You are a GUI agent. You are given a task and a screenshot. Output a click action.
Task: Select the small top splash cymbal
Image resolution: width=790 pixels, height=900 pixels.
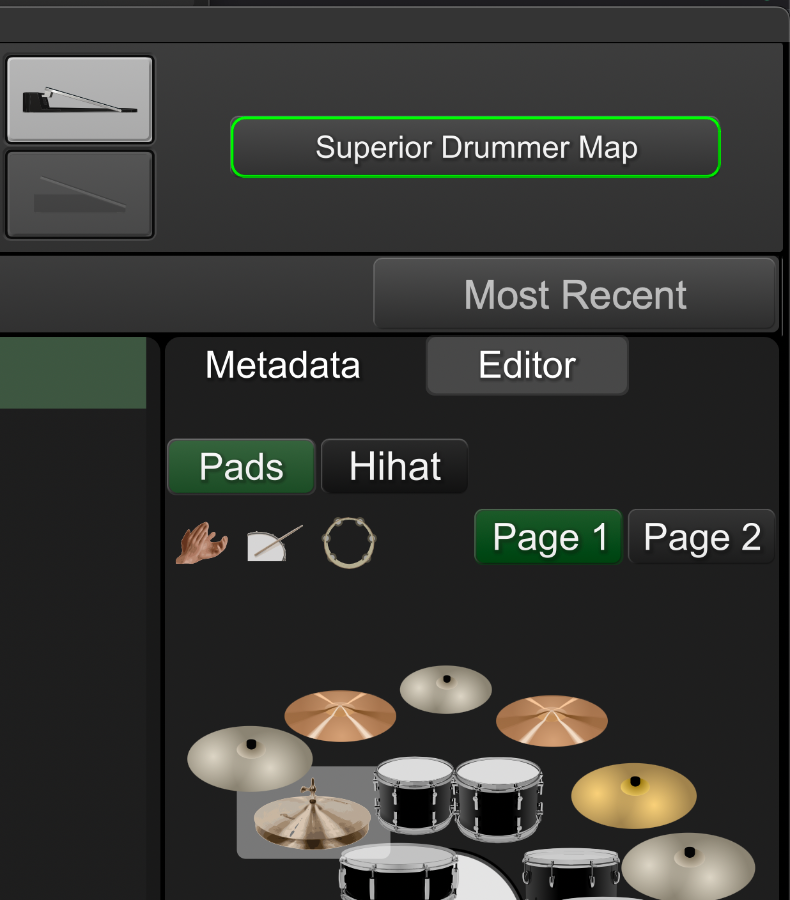(x=446, y=689)
